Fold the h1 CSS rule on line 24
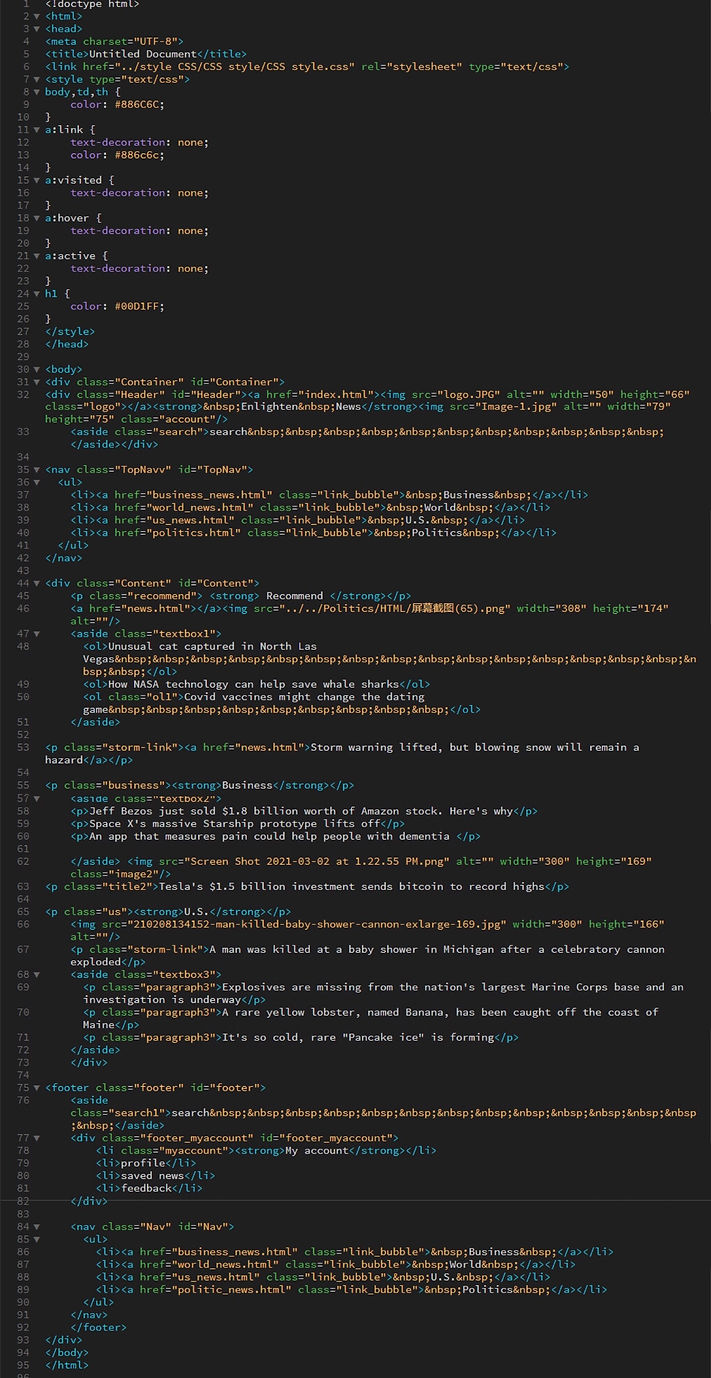Screen dimensions: 711x1378 point(37,294)
